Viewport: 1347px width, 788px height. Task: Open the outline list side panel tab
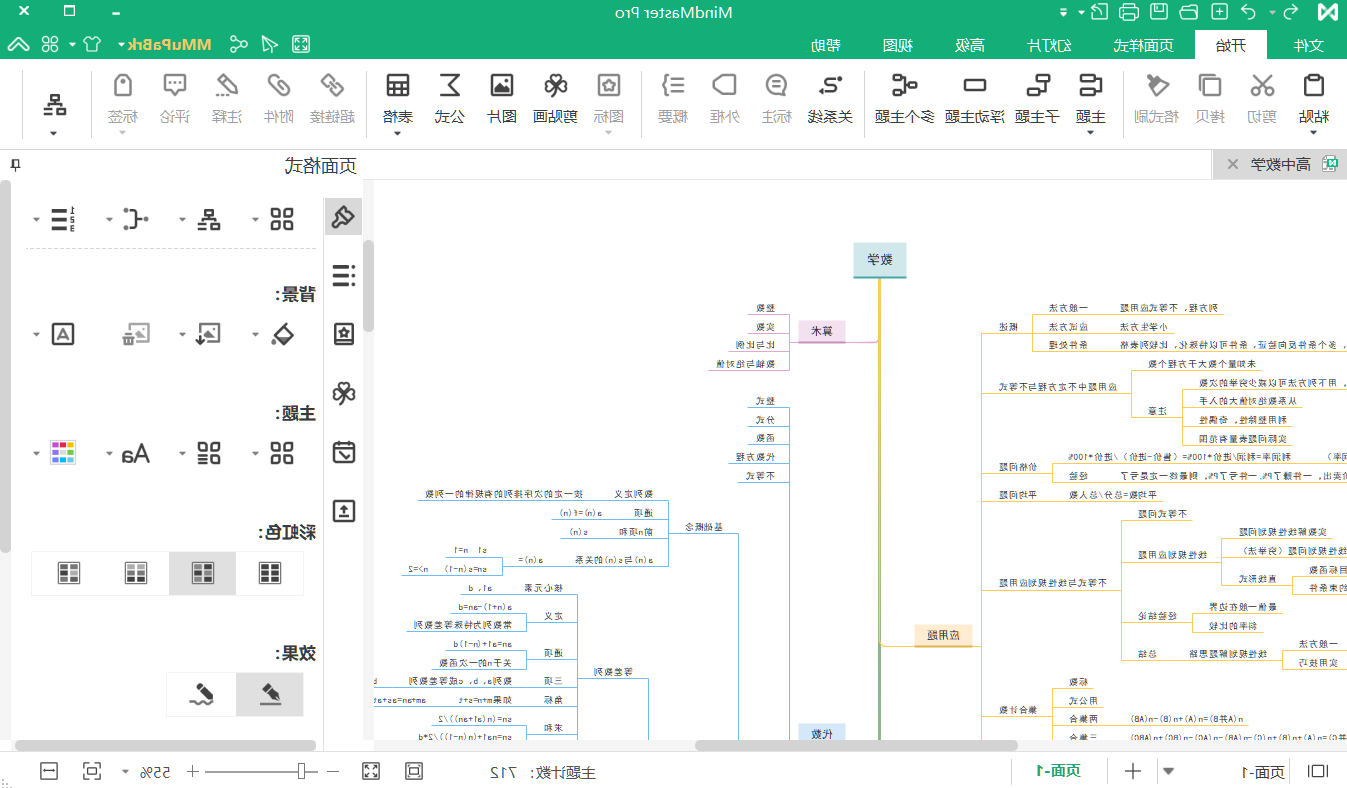(343, 275)
